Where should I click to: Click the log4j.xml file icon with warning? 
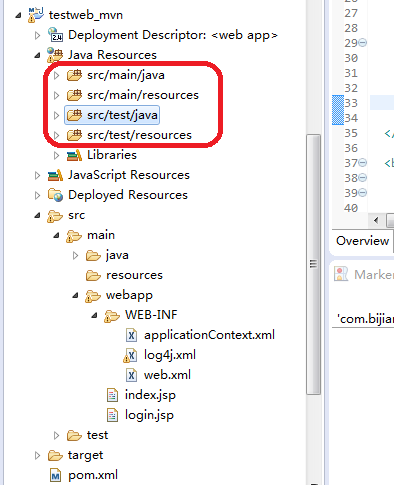point(130,355)
